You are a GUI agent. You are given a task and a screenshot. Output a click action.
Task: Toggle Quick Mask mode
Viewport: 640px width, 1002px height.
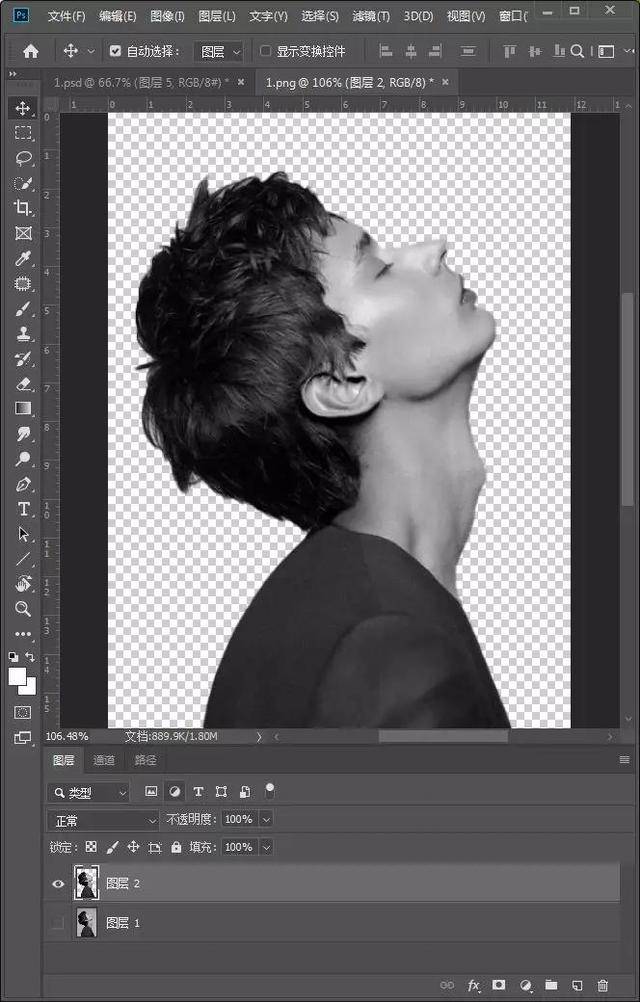pyautogui.click(x=23, y=712)
